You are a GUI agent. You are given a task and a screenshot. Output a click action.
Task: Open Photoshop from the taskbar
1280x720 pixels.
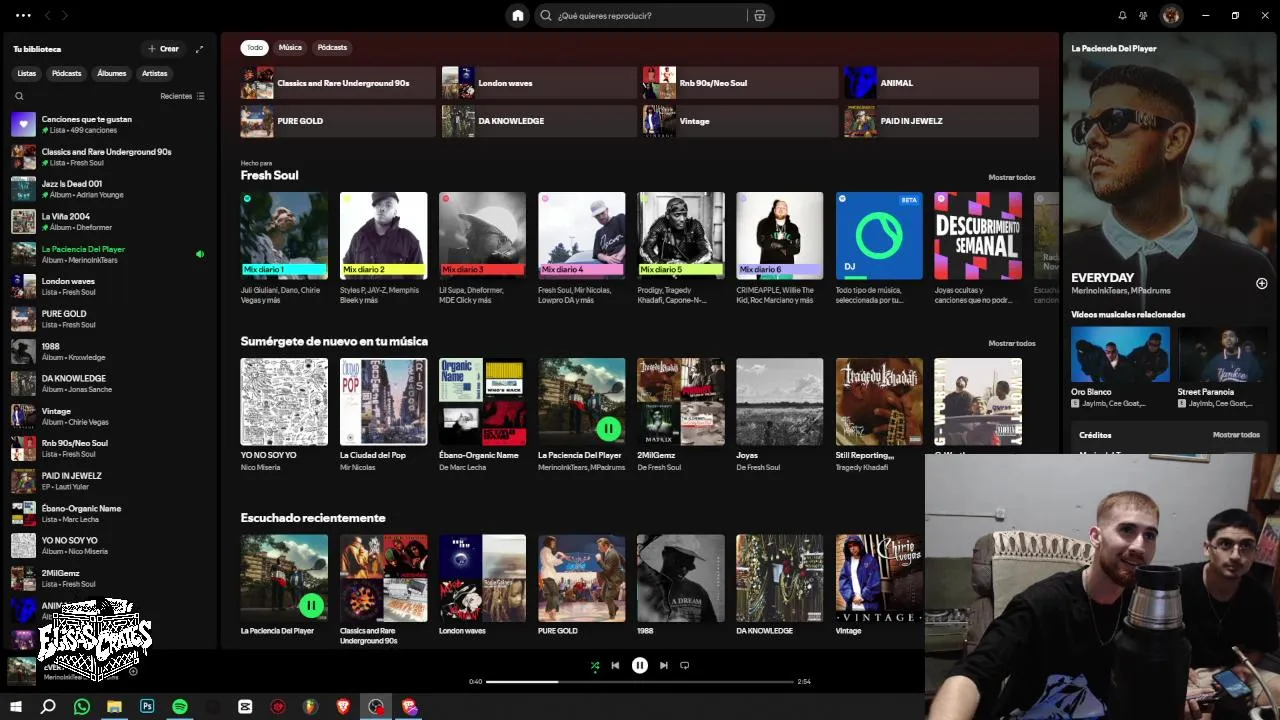click(x=147, y=707)
